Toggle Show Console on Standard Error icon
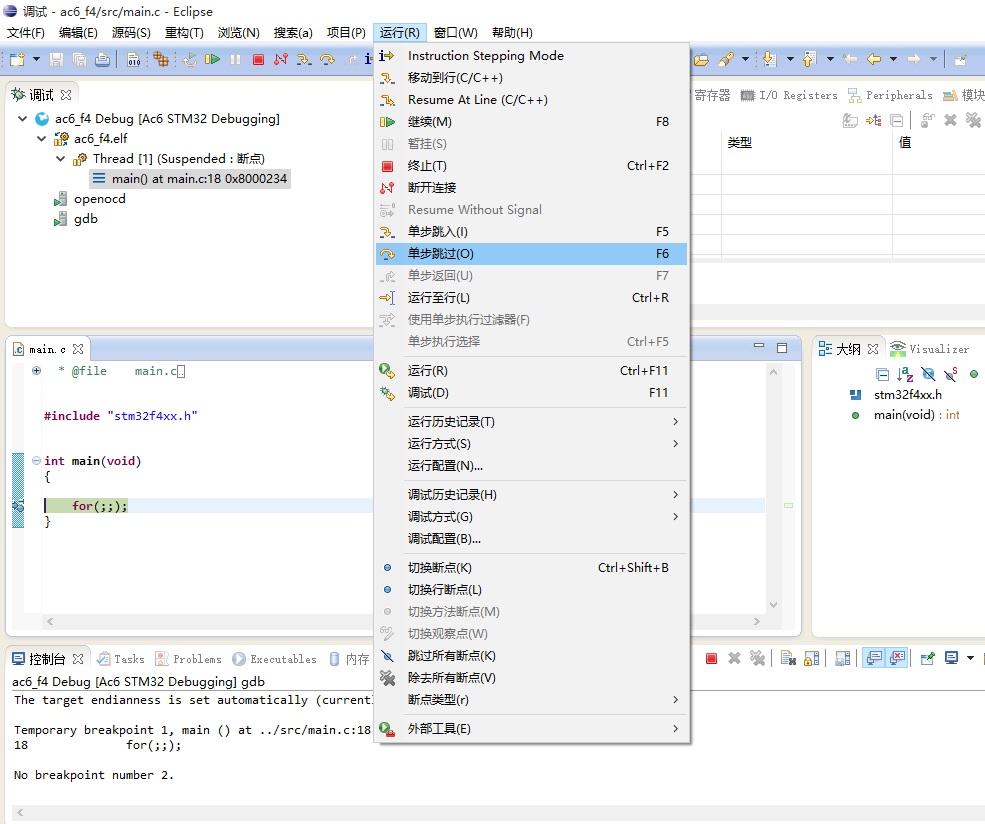Screen dimensions: 985x824 (897, 658)
